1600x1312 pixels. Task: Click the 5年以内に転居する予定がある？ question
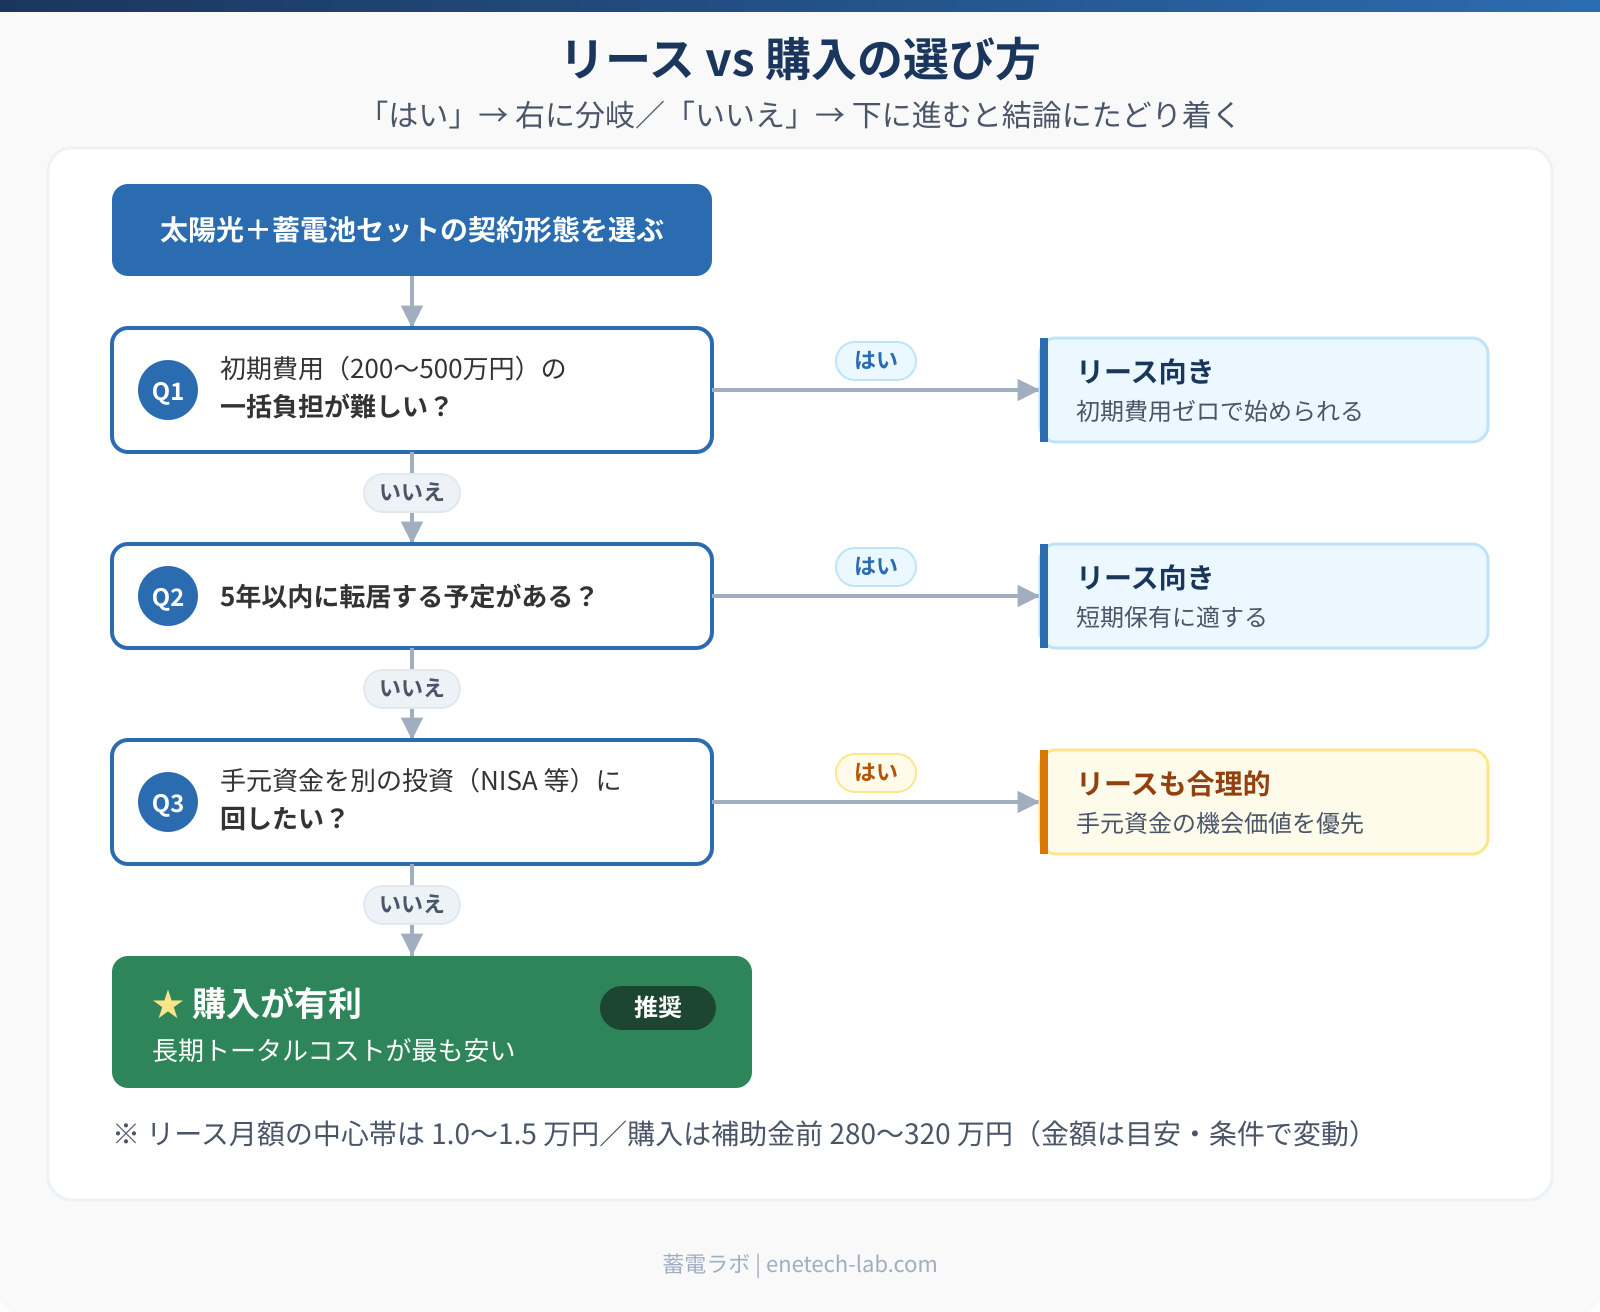(408, 597)
